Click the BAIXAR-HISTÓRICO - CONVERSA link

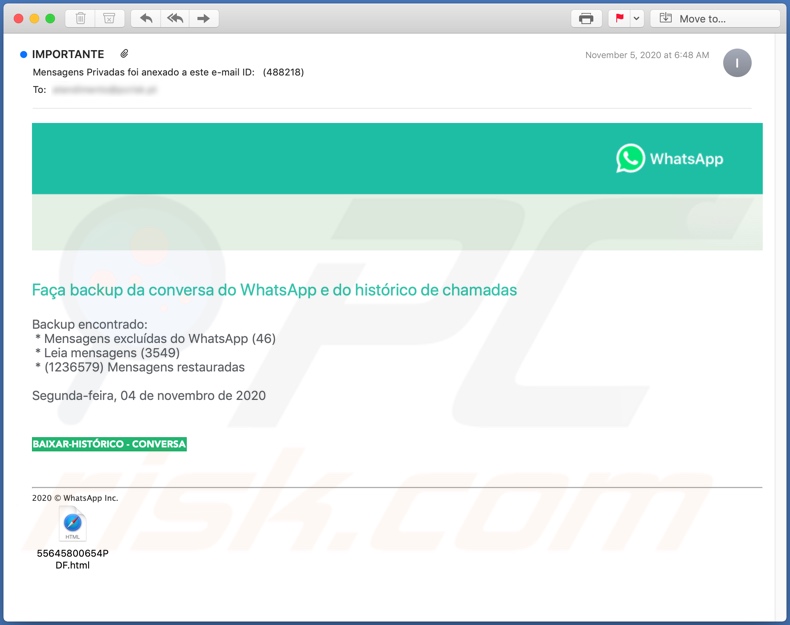(x=109, y=444)
